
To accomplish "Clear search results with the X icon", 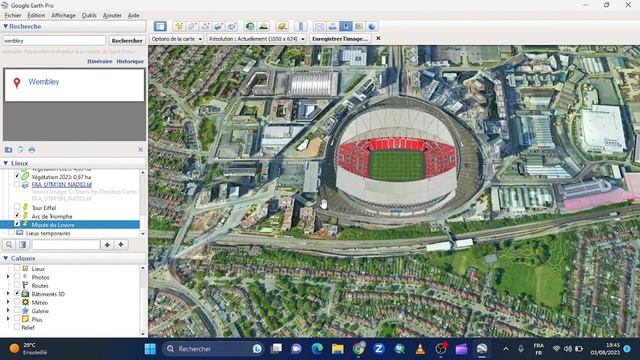I will tap(140, 150).
